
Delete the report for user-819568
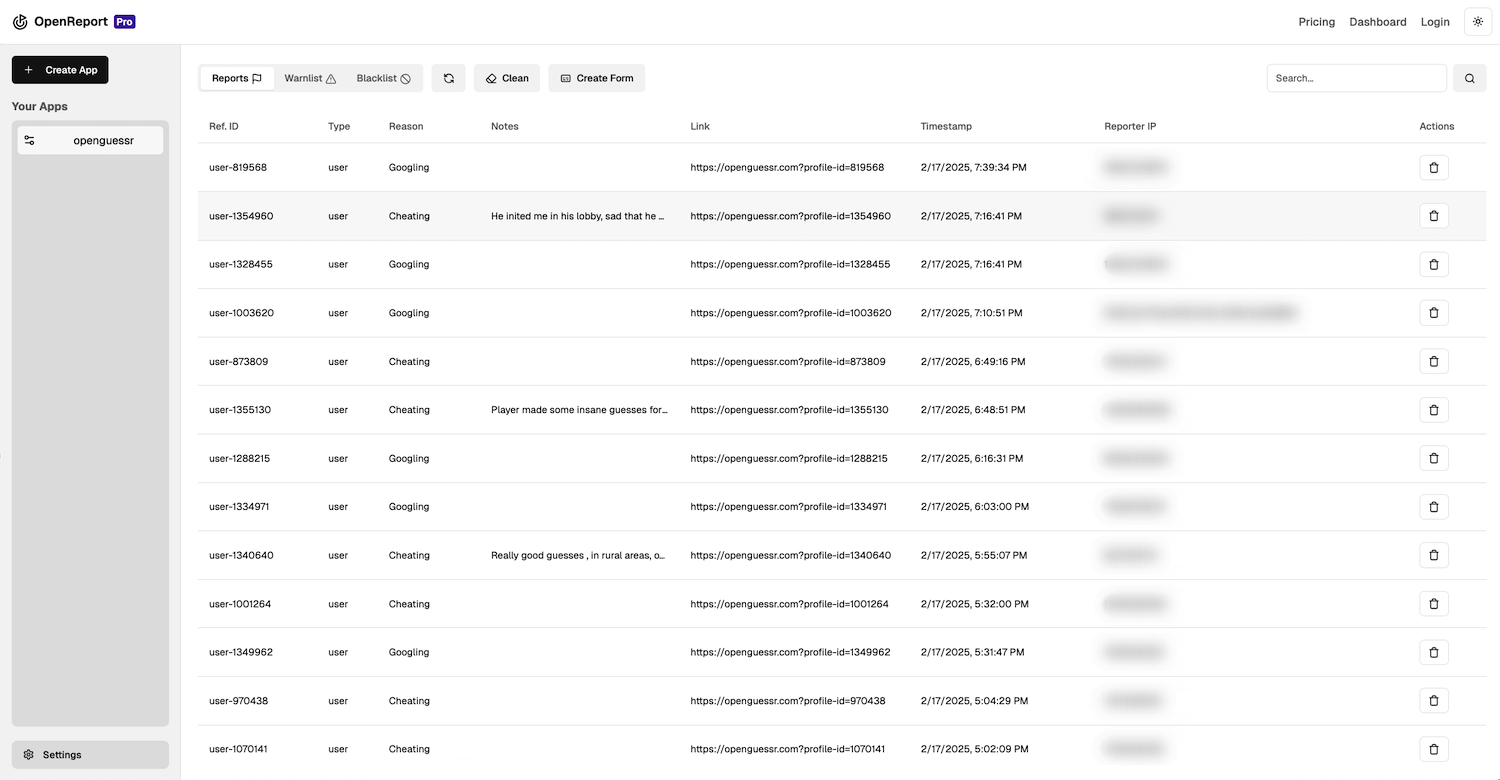click(1434, 167)
